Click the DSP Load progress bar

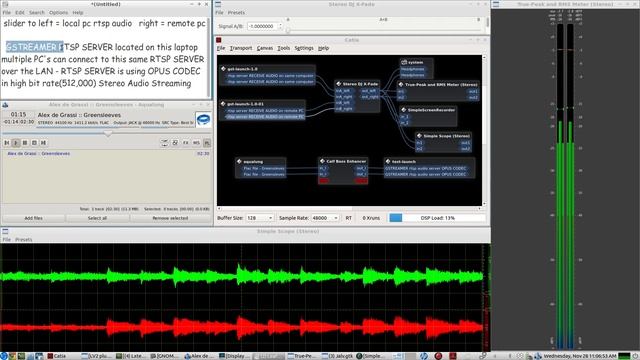point(437,218)
